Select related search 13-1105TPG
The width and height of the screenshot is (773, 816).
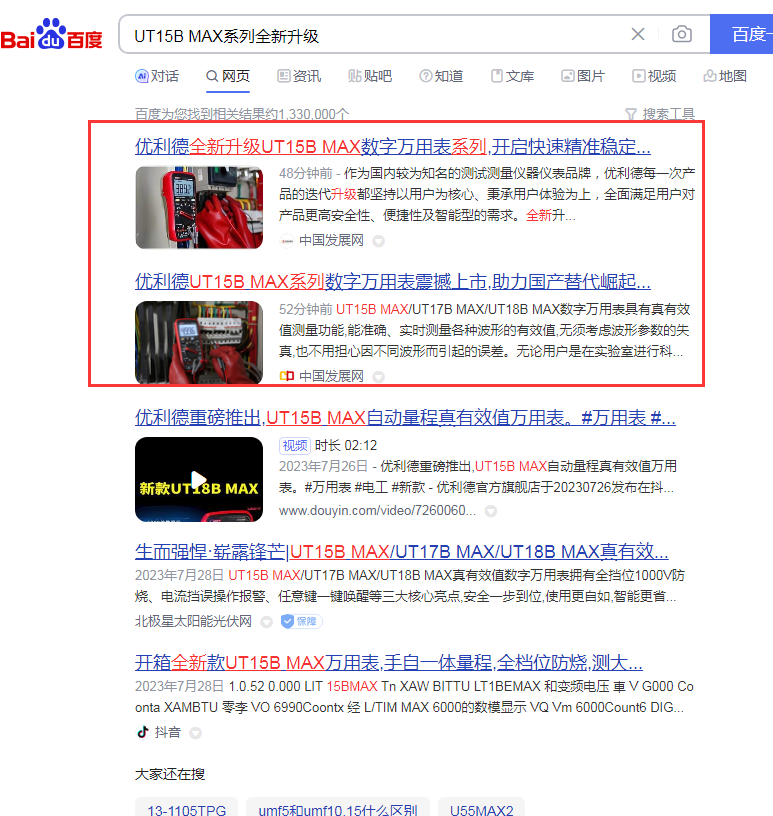pos(186,810)
